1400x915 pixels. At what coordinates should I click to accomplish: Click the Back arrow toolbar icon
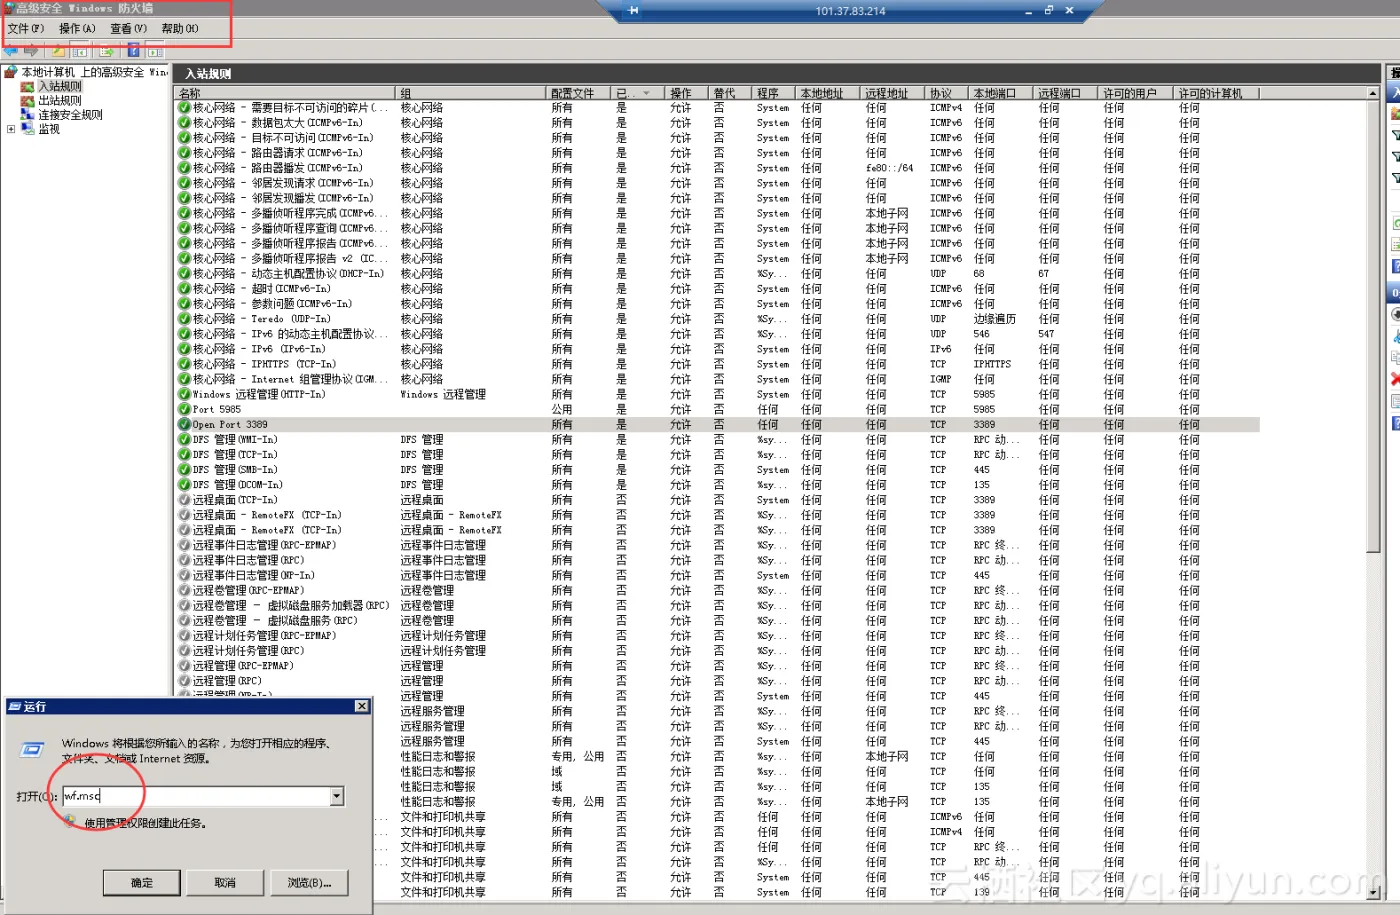pos(11,51)
